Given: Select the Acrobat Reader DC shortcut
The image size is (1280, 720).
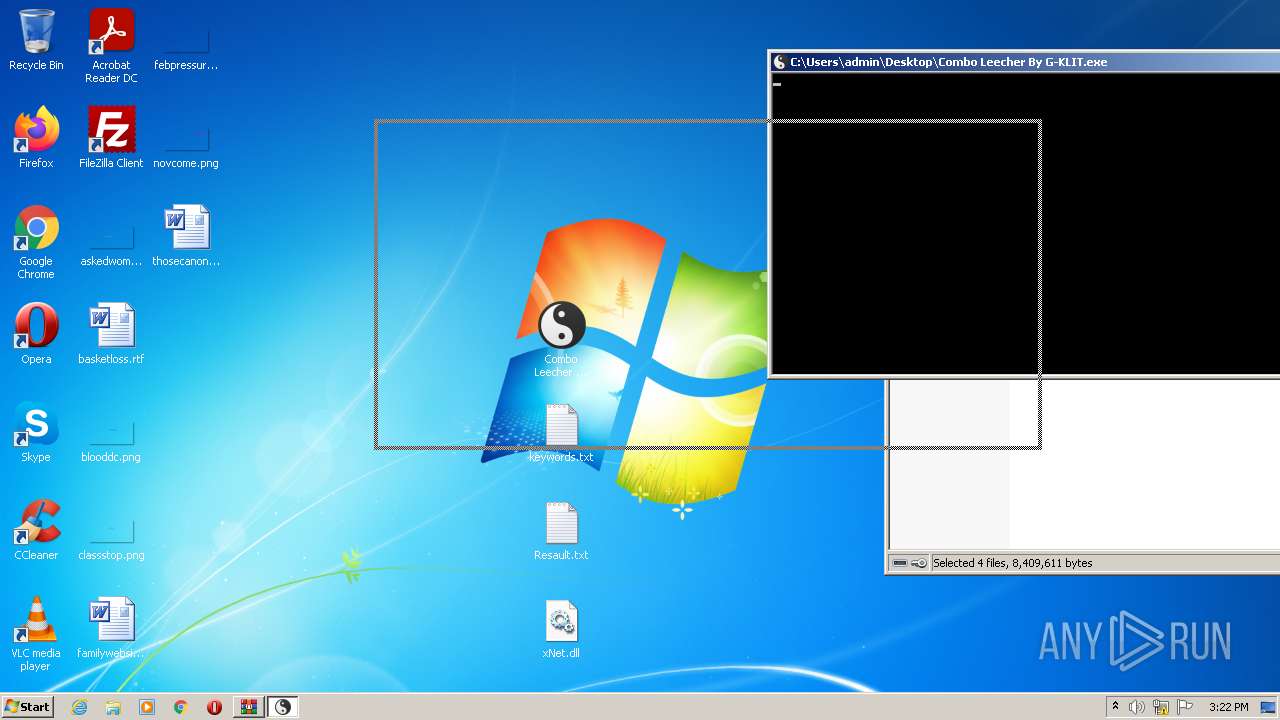Looking at the screenshot, I should click(111, 46).
